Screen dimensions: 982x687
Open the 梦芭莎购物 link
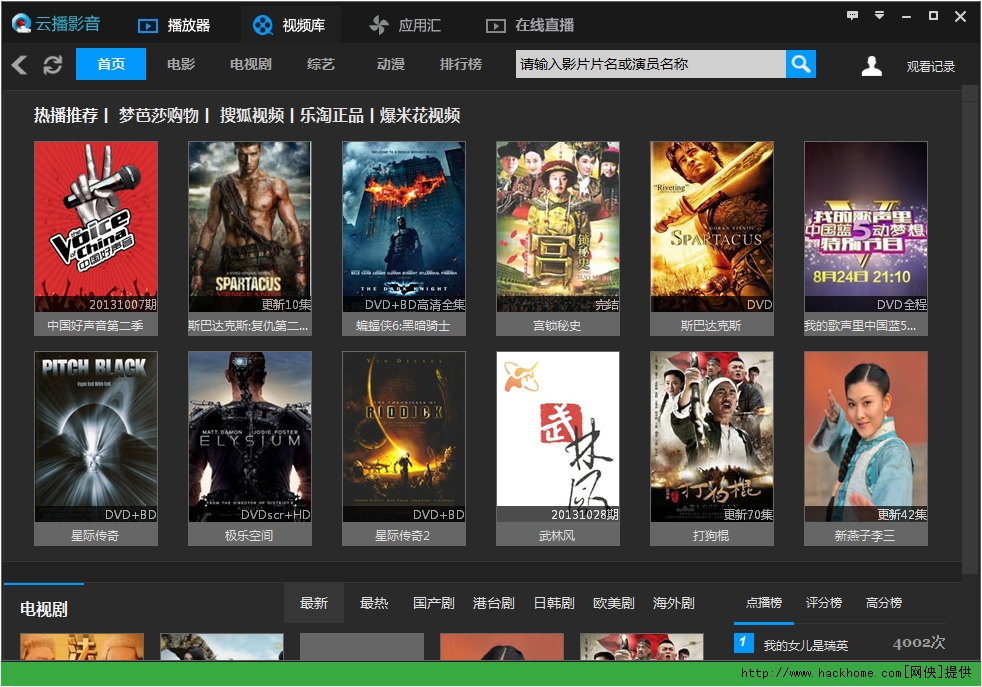pyautogui.click(x=158, y=115)
